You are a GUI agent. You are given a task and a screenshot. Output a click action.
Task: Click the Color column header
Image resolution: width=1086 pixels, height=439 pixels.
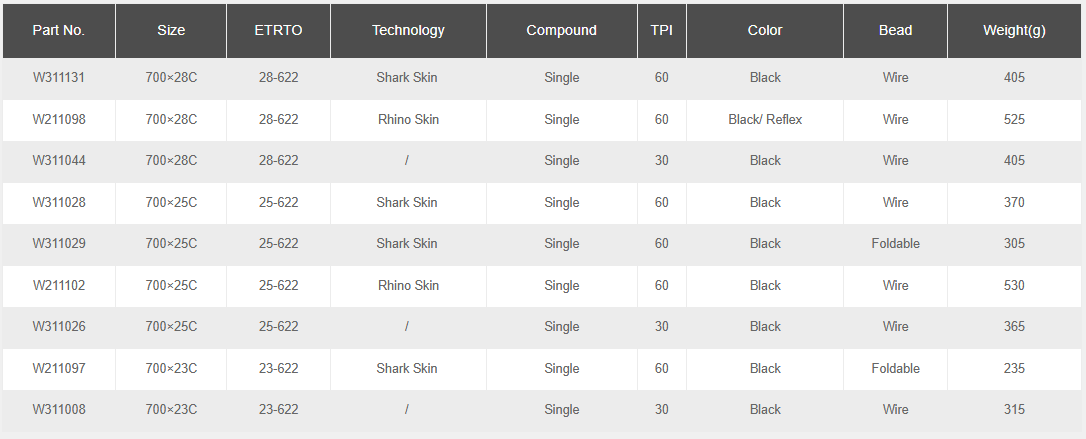[765, 30]
